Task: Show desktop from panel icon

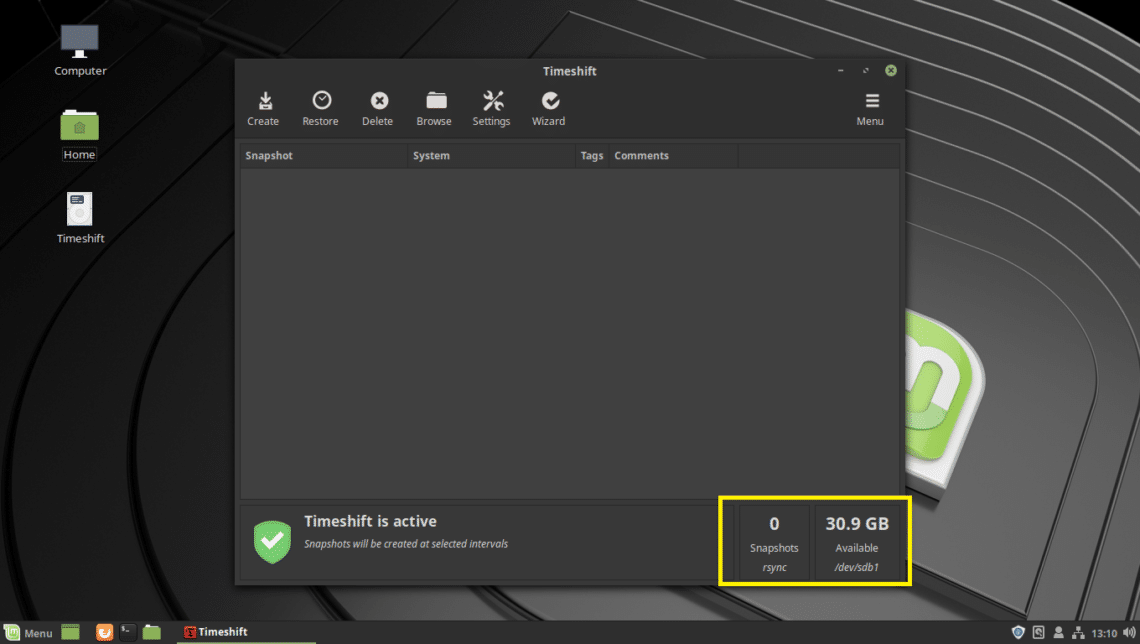Action: point(71,632)
